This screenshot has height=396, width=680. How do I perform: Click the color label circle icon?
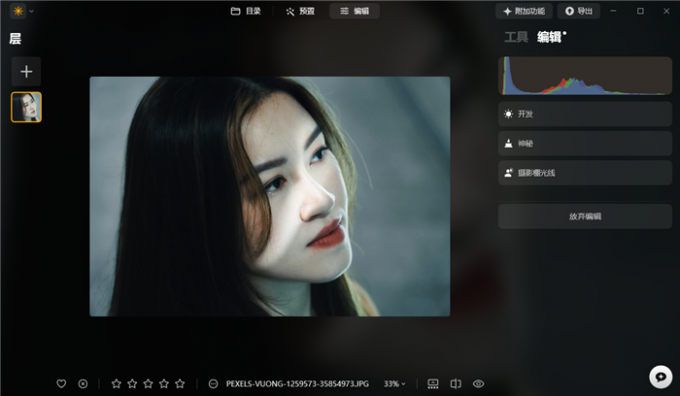[x=213, y=384]
